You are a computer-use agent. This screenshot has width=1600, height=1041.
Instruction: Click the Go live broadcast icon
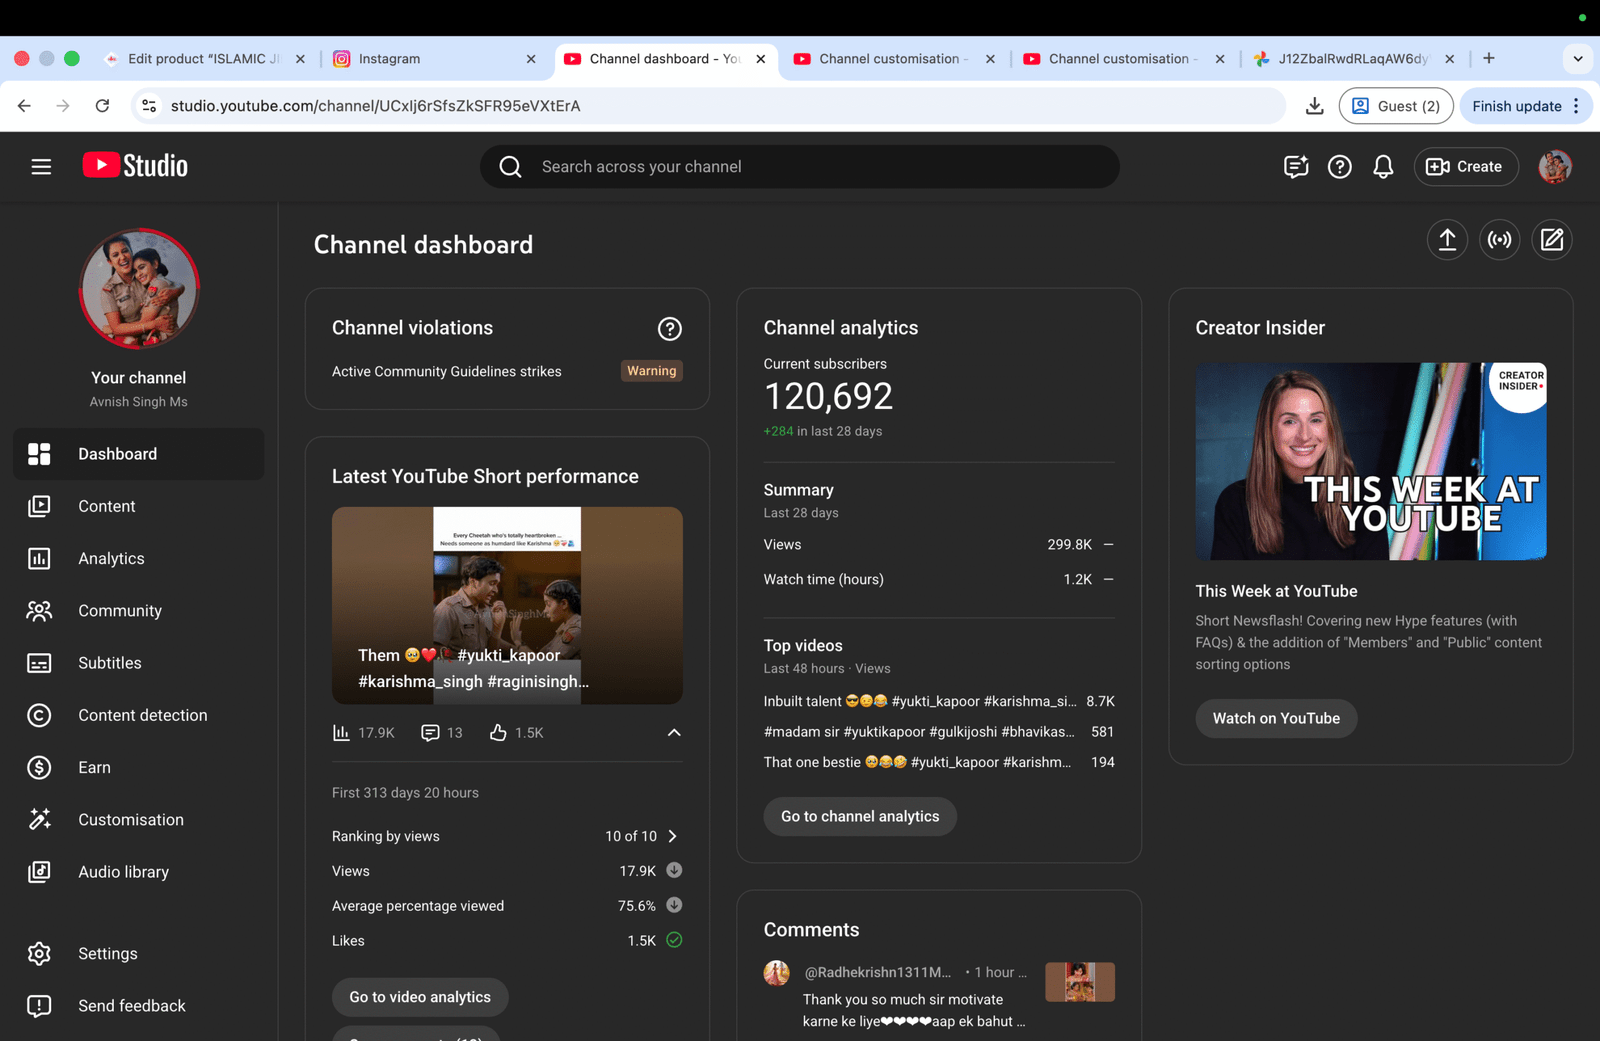[1499, 240]
